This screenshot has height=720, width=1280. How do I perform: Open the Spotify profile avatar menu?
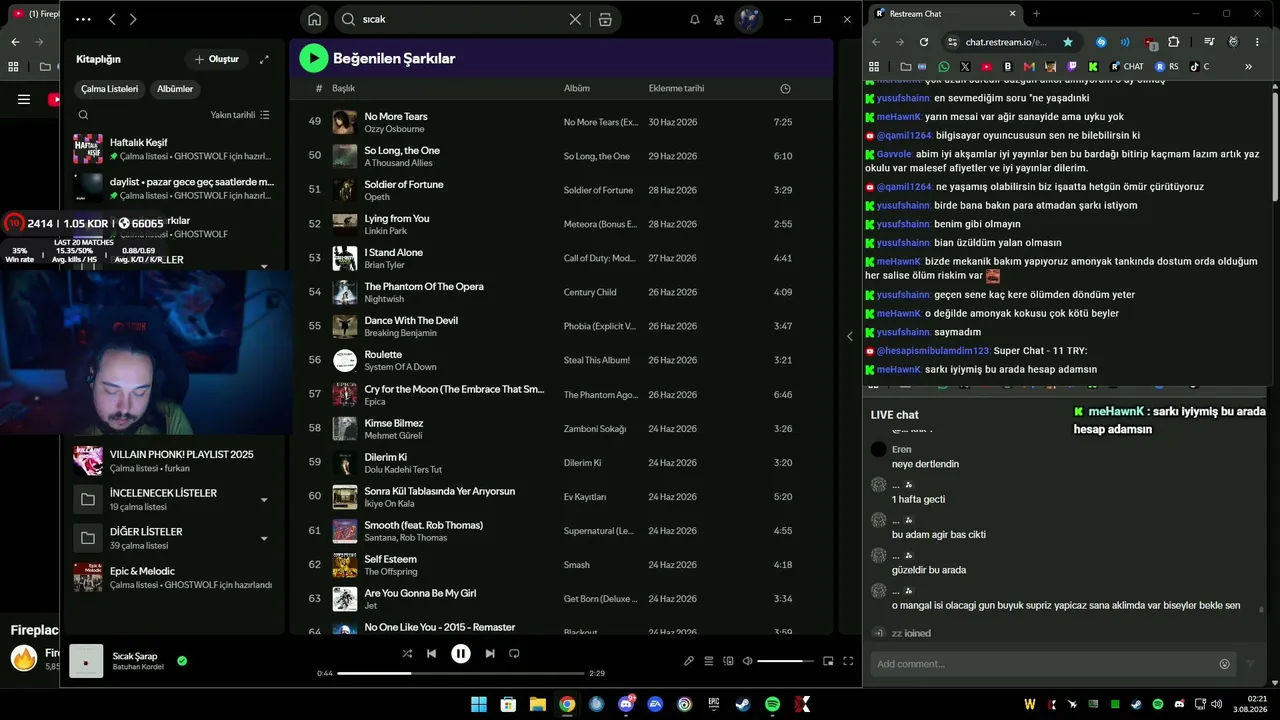(x=748, y=19)
